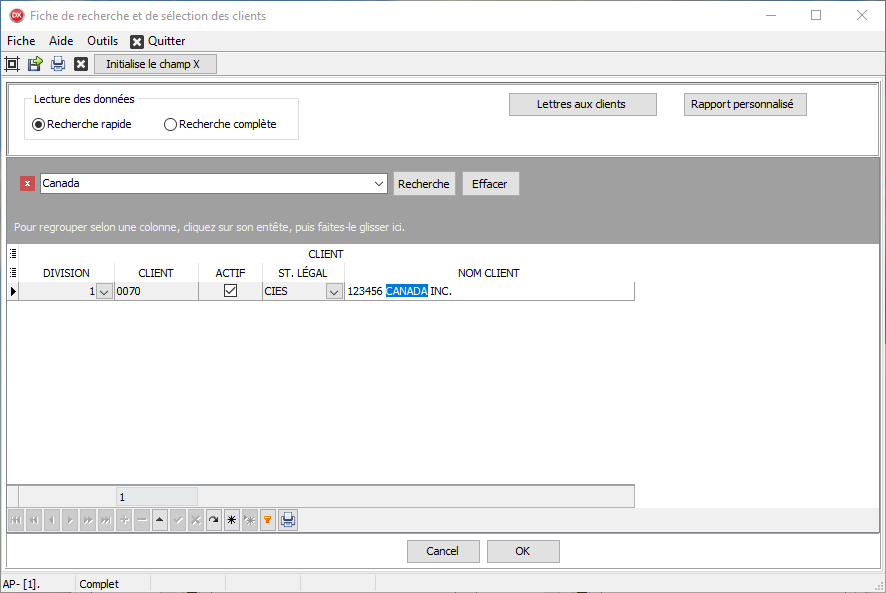Select the Recherche rapide radio button
This screenshot has height=593, width=886.
[39, 125]
